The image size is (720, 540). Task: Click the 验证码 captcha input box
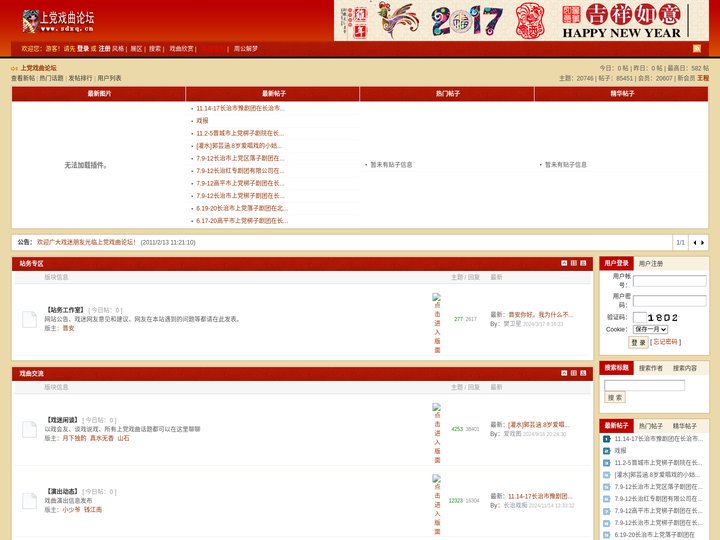click(x=640, y=317)
